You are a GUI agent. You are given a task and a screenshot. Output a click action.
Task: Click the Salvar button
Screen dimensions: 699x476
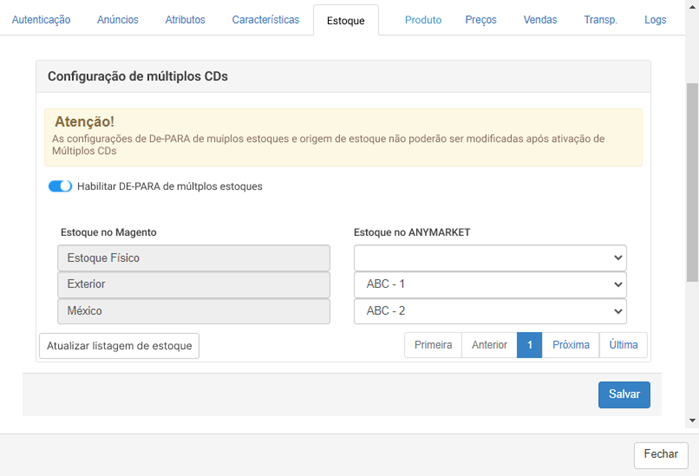pyautogui.click(x=624, y=394)
